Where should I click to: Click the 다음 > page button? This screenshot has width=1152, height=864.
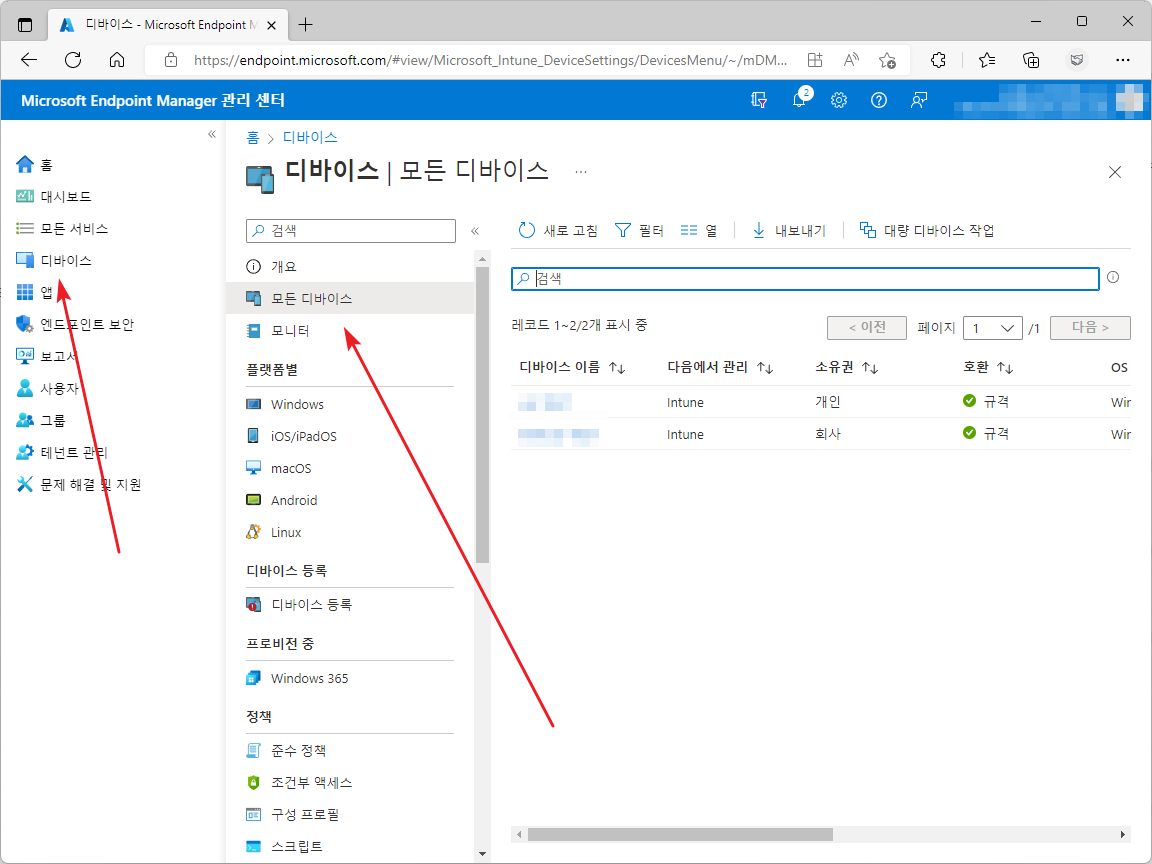pos(1090,328)
